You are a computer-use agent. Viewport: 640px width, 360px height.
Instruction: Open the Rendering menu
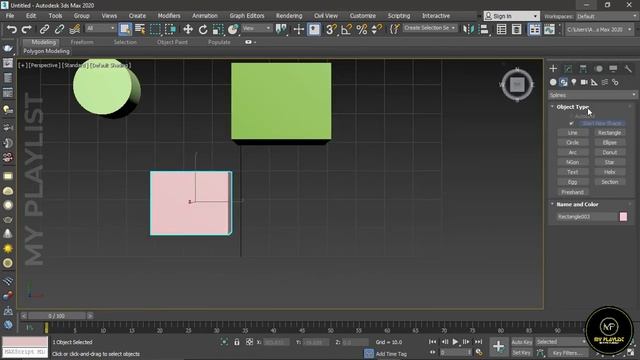click(289, 16)
